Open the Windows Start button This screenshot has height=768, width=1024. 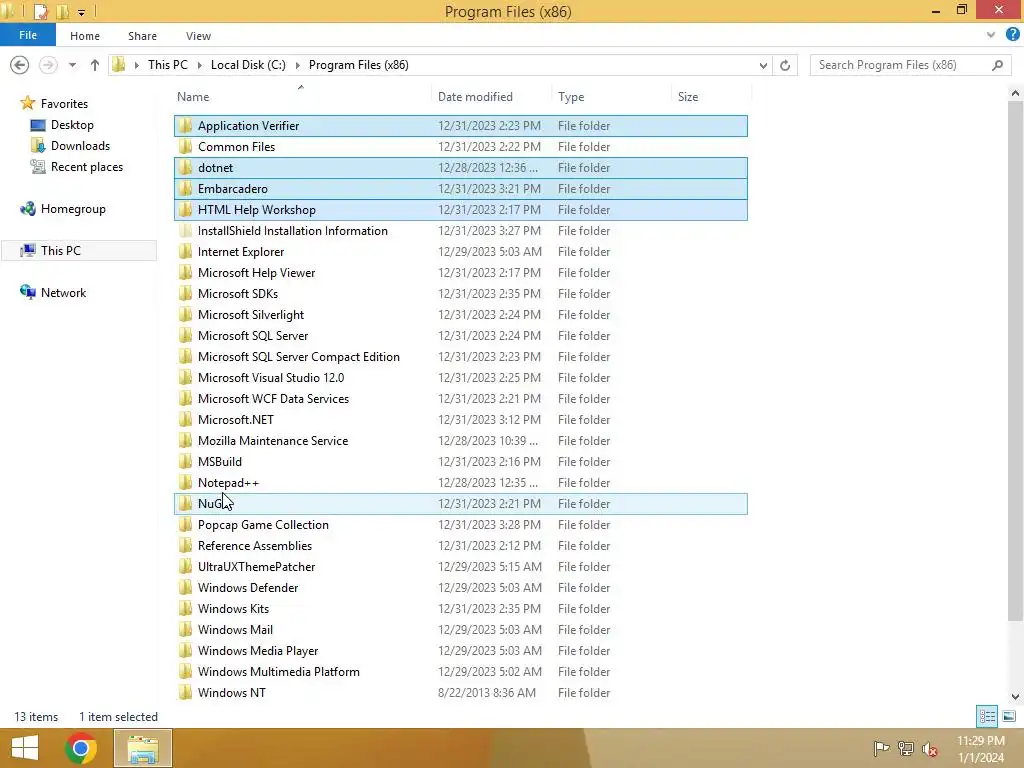tap(25, 748)
